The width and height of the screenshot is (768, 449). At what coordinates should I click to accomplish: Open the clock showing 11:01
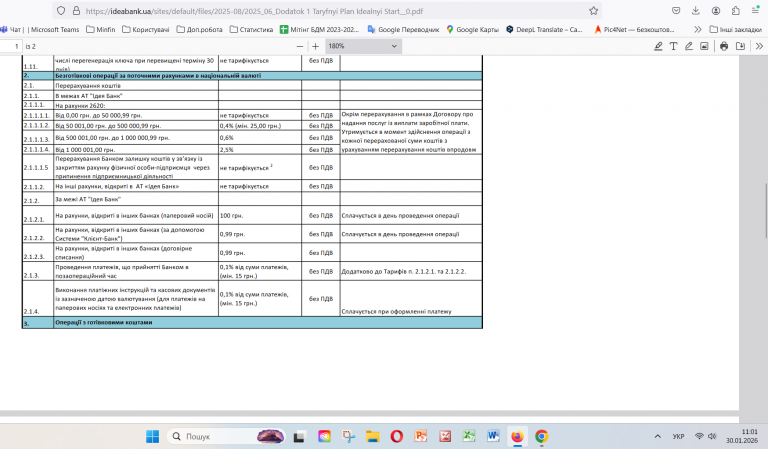[x=742, y=436]
